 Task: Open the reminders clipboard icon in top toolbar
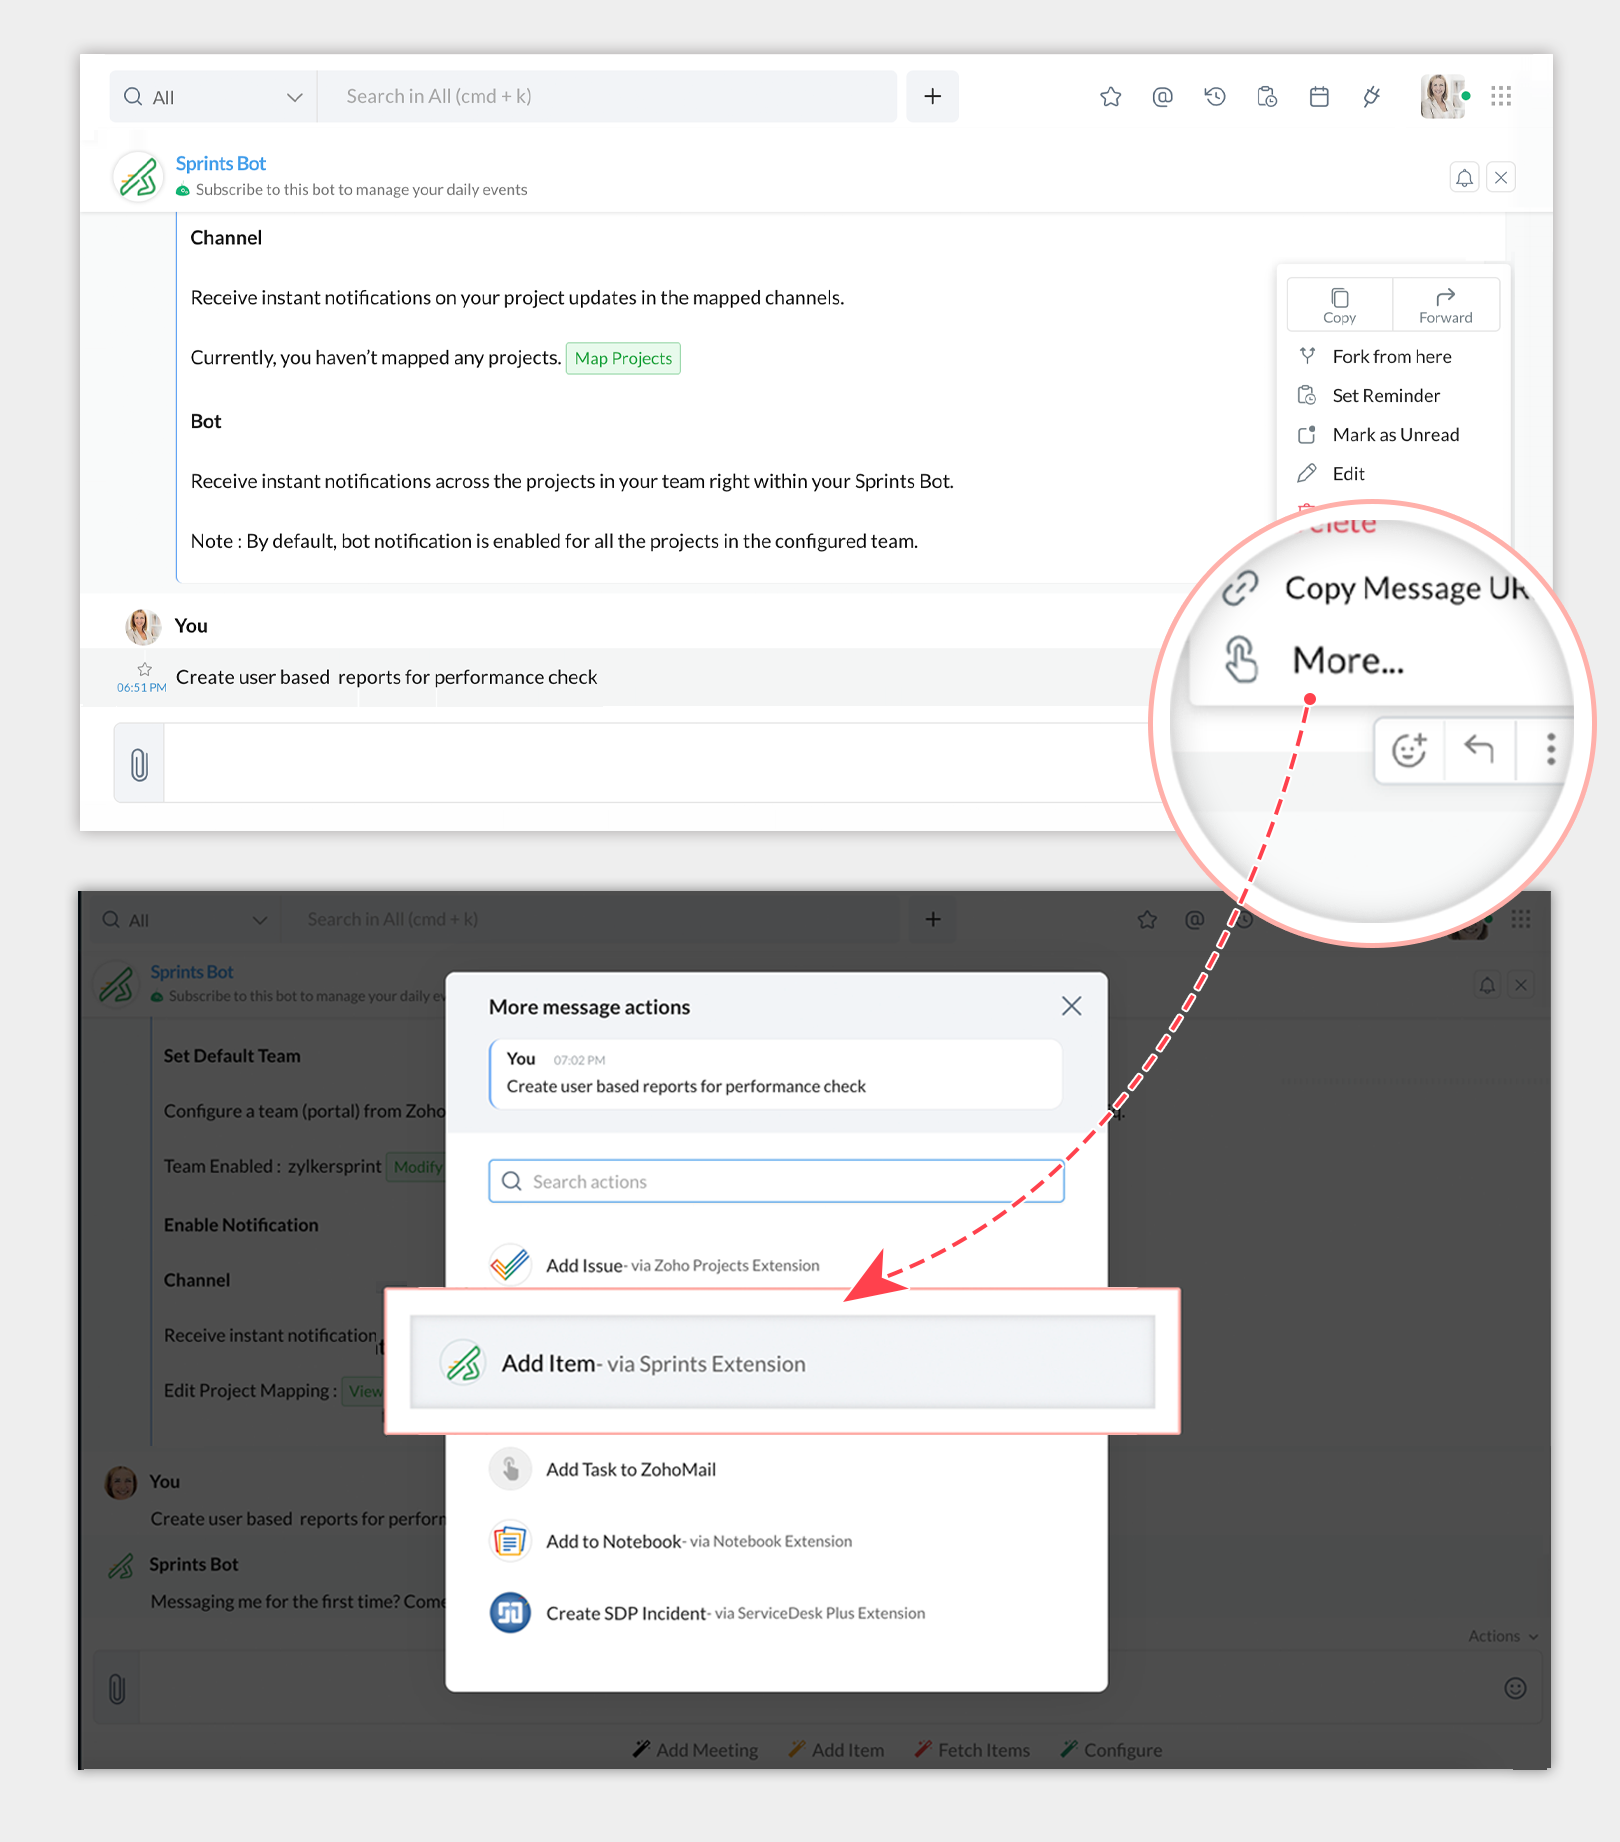(1267, 97)
